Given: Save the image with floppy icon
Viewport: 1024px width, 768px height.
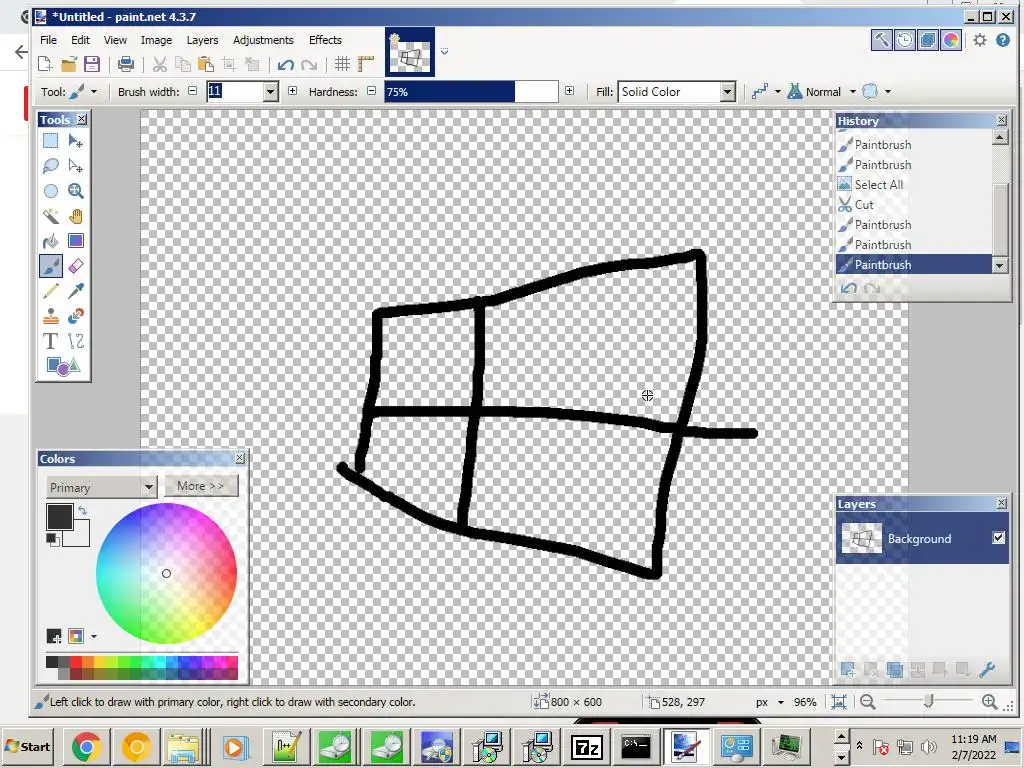Looking at the screenshot, I should click(92, 64).
